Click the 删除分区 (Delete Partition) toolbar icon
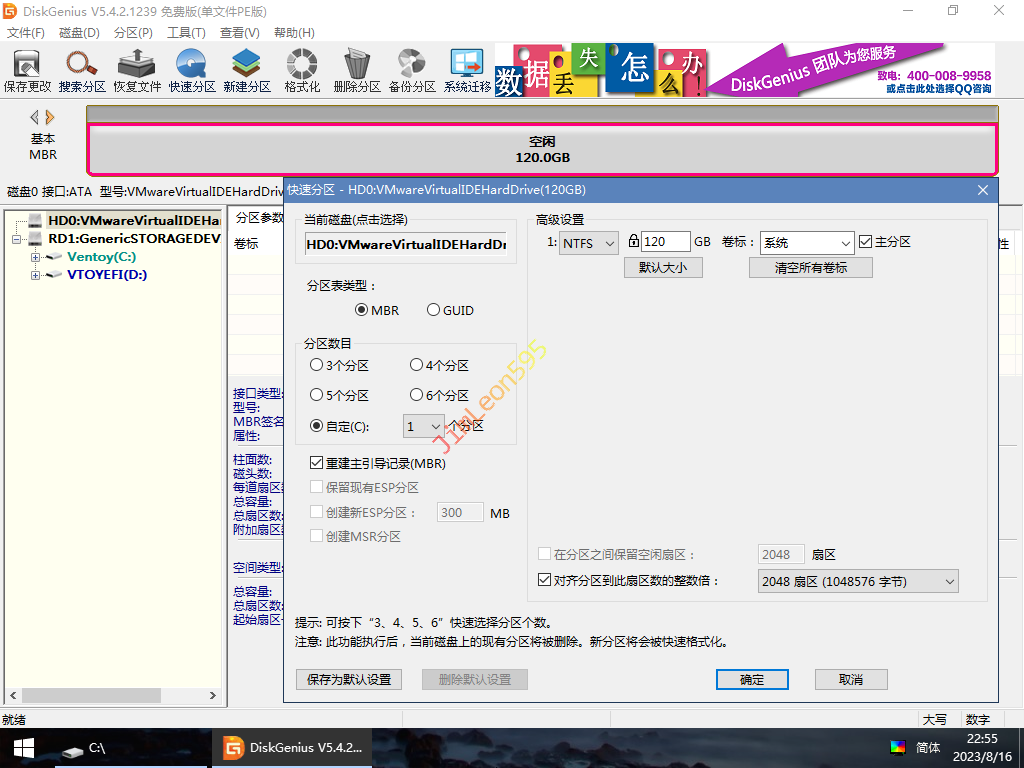 (357, 71)
